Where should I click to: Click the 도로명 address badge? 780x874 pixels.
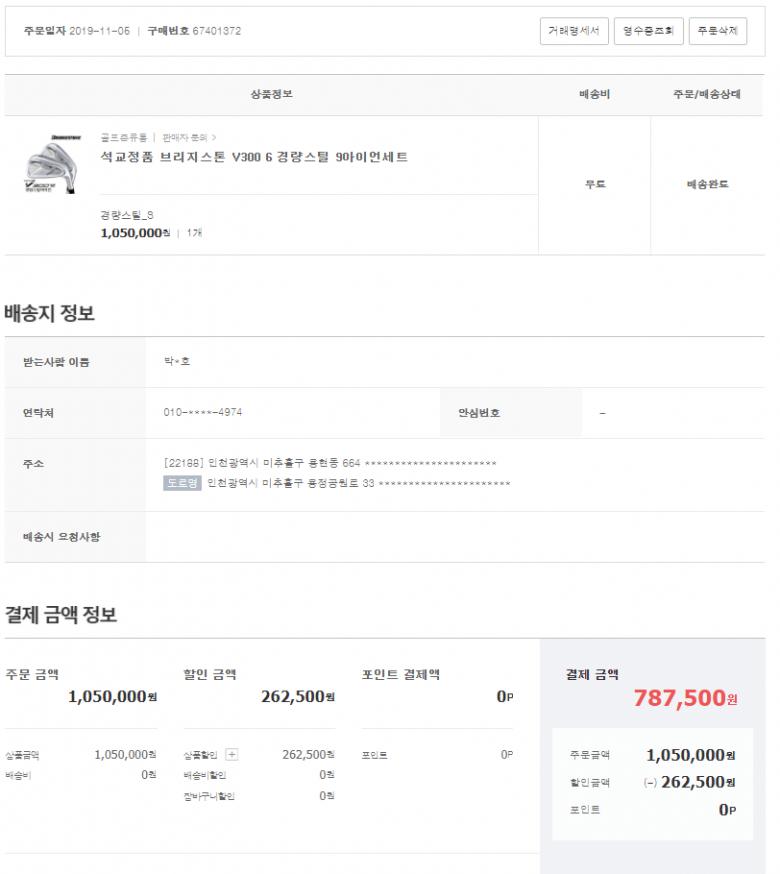[x=182, y=483]
